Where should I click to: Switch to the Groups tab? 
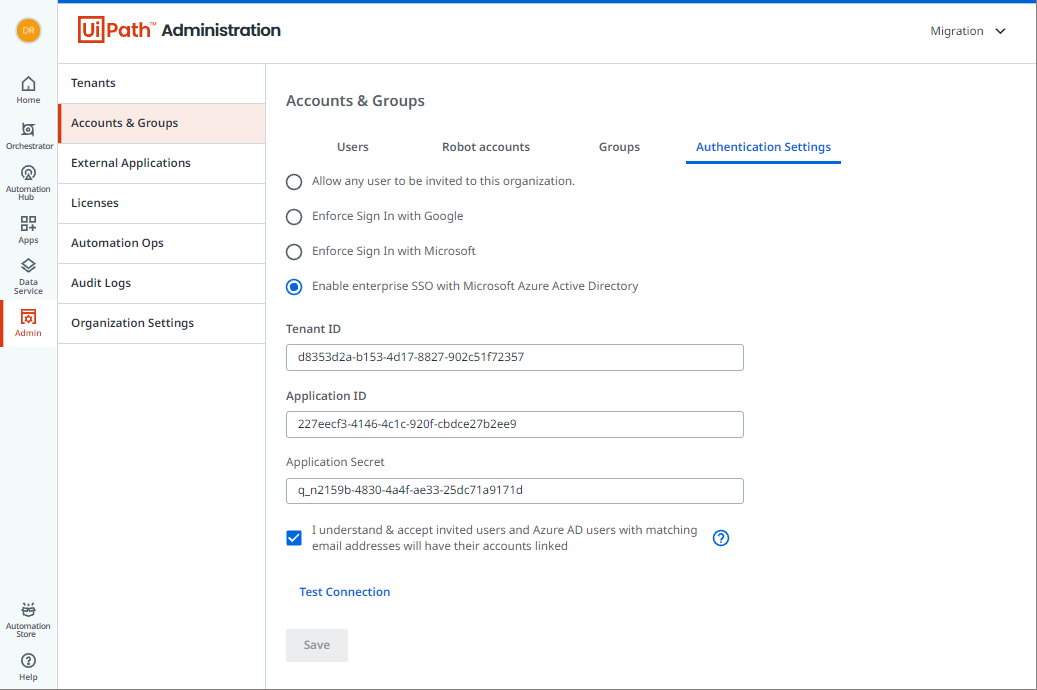tap(619, 147)
